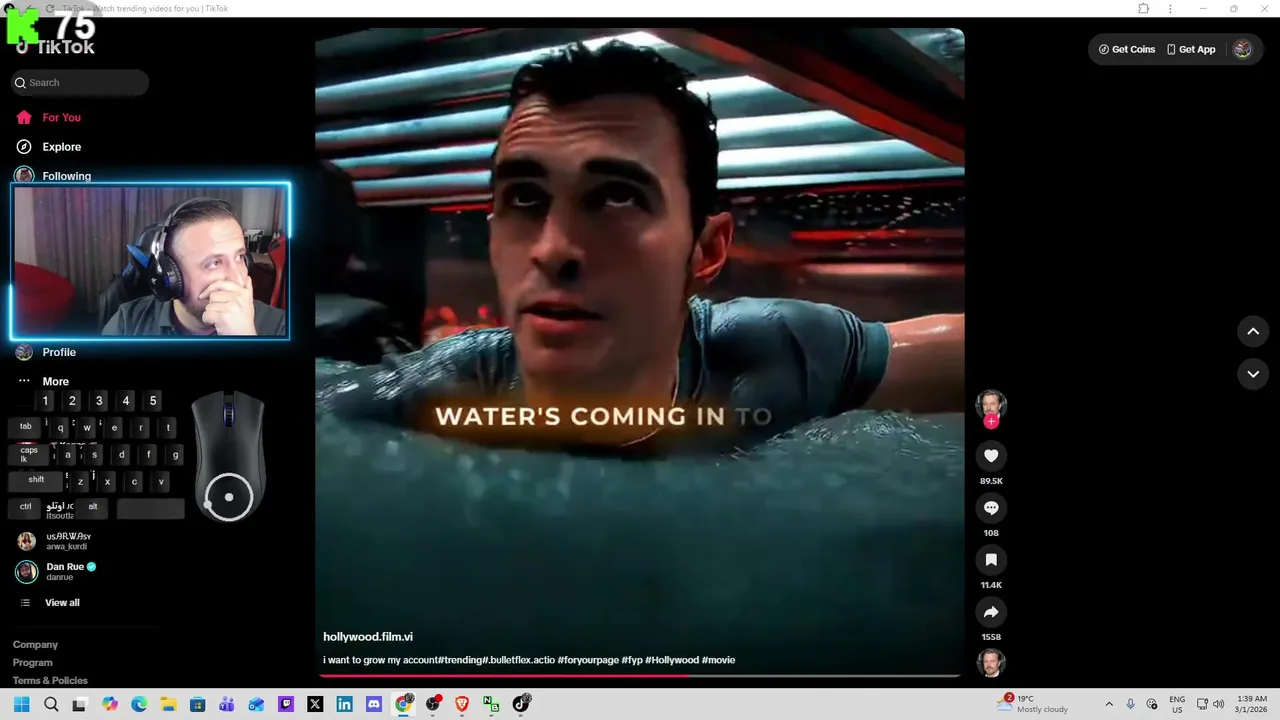Click View all following accounts

[x=62, y=603]
